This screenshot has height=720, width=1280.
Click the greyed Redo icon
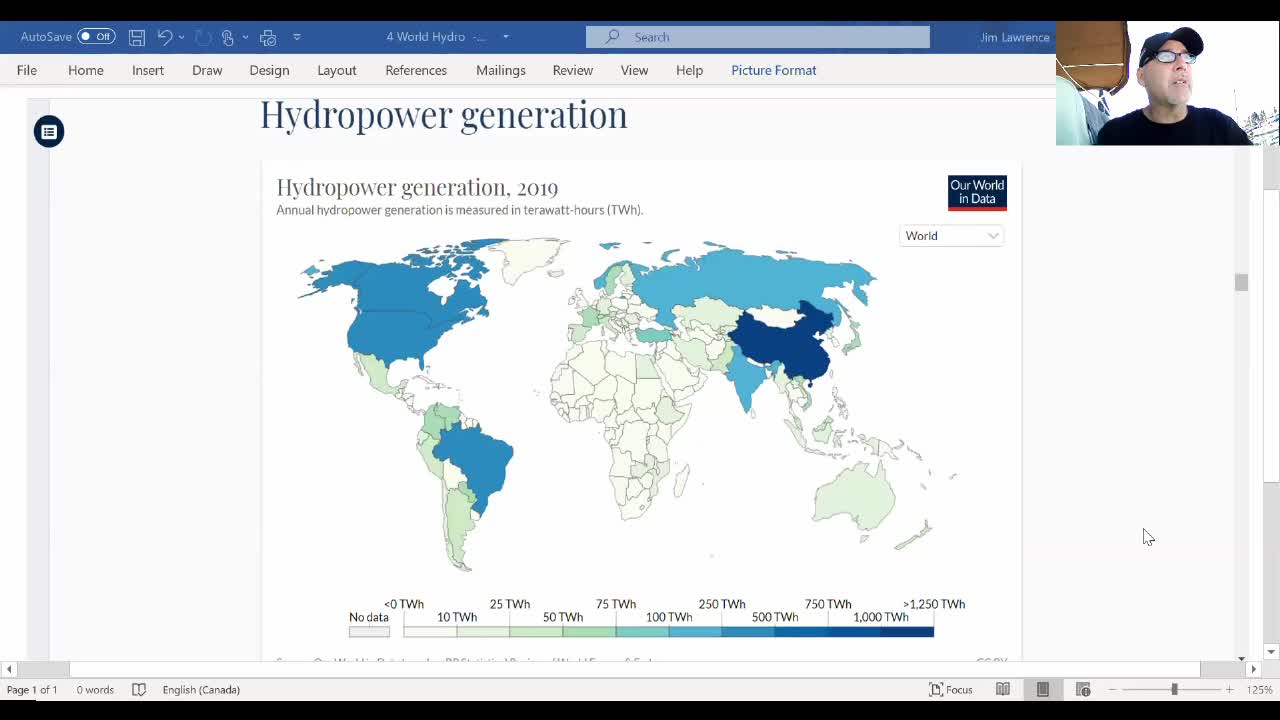[x=203, y=37]
